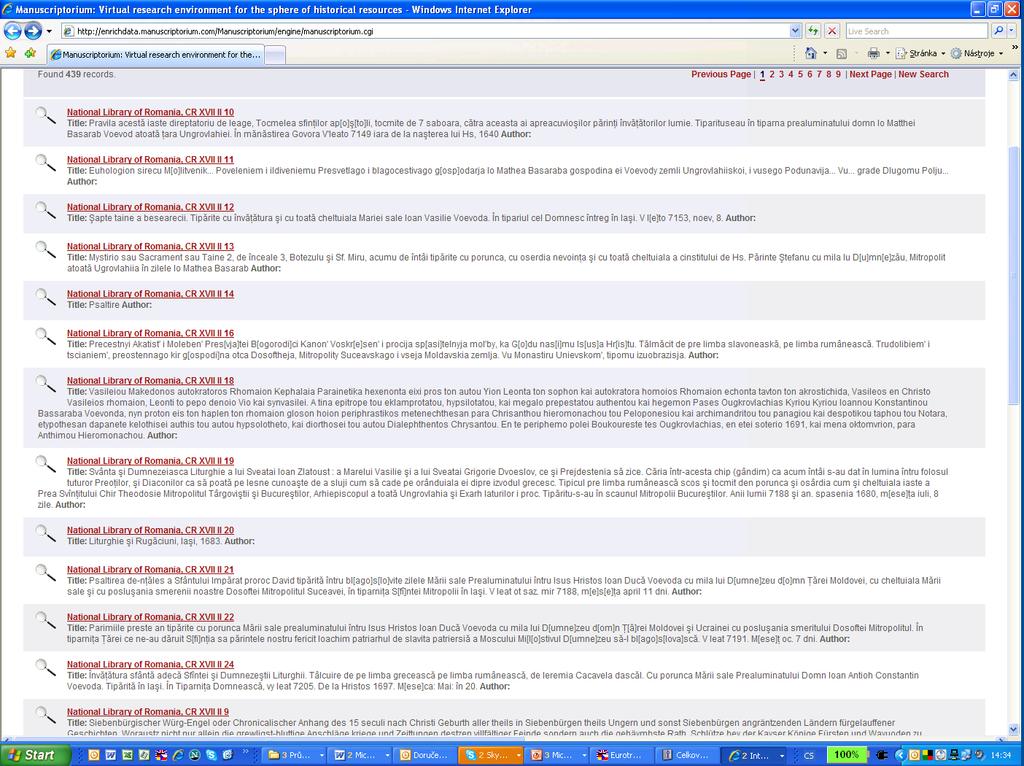Open magnifier icon for record CR XVII II 13

coord(45,250)
